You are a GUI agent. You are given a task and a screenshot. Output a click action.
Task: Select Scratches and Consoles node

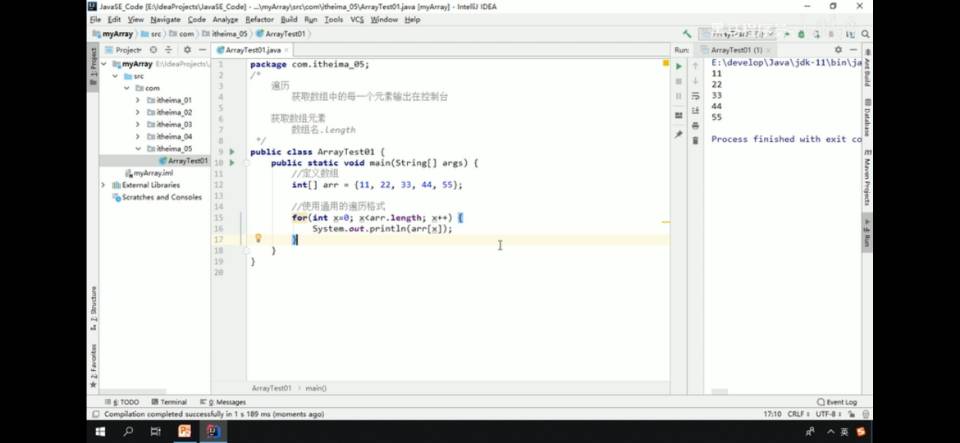(157, 197)
